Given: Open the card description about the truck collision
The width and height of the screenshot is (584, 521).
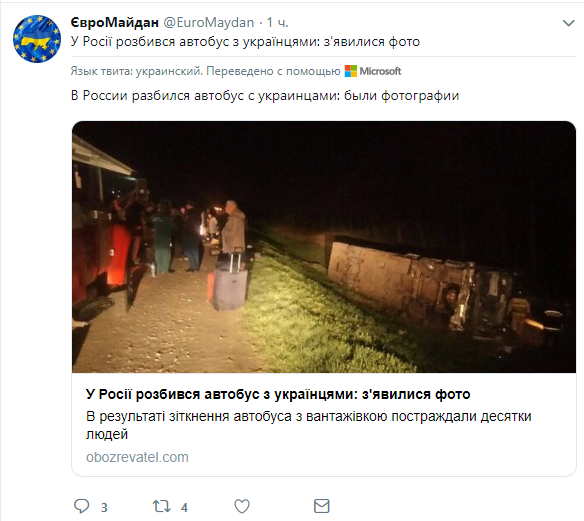Looking at the screenshot, I should 308,425.
